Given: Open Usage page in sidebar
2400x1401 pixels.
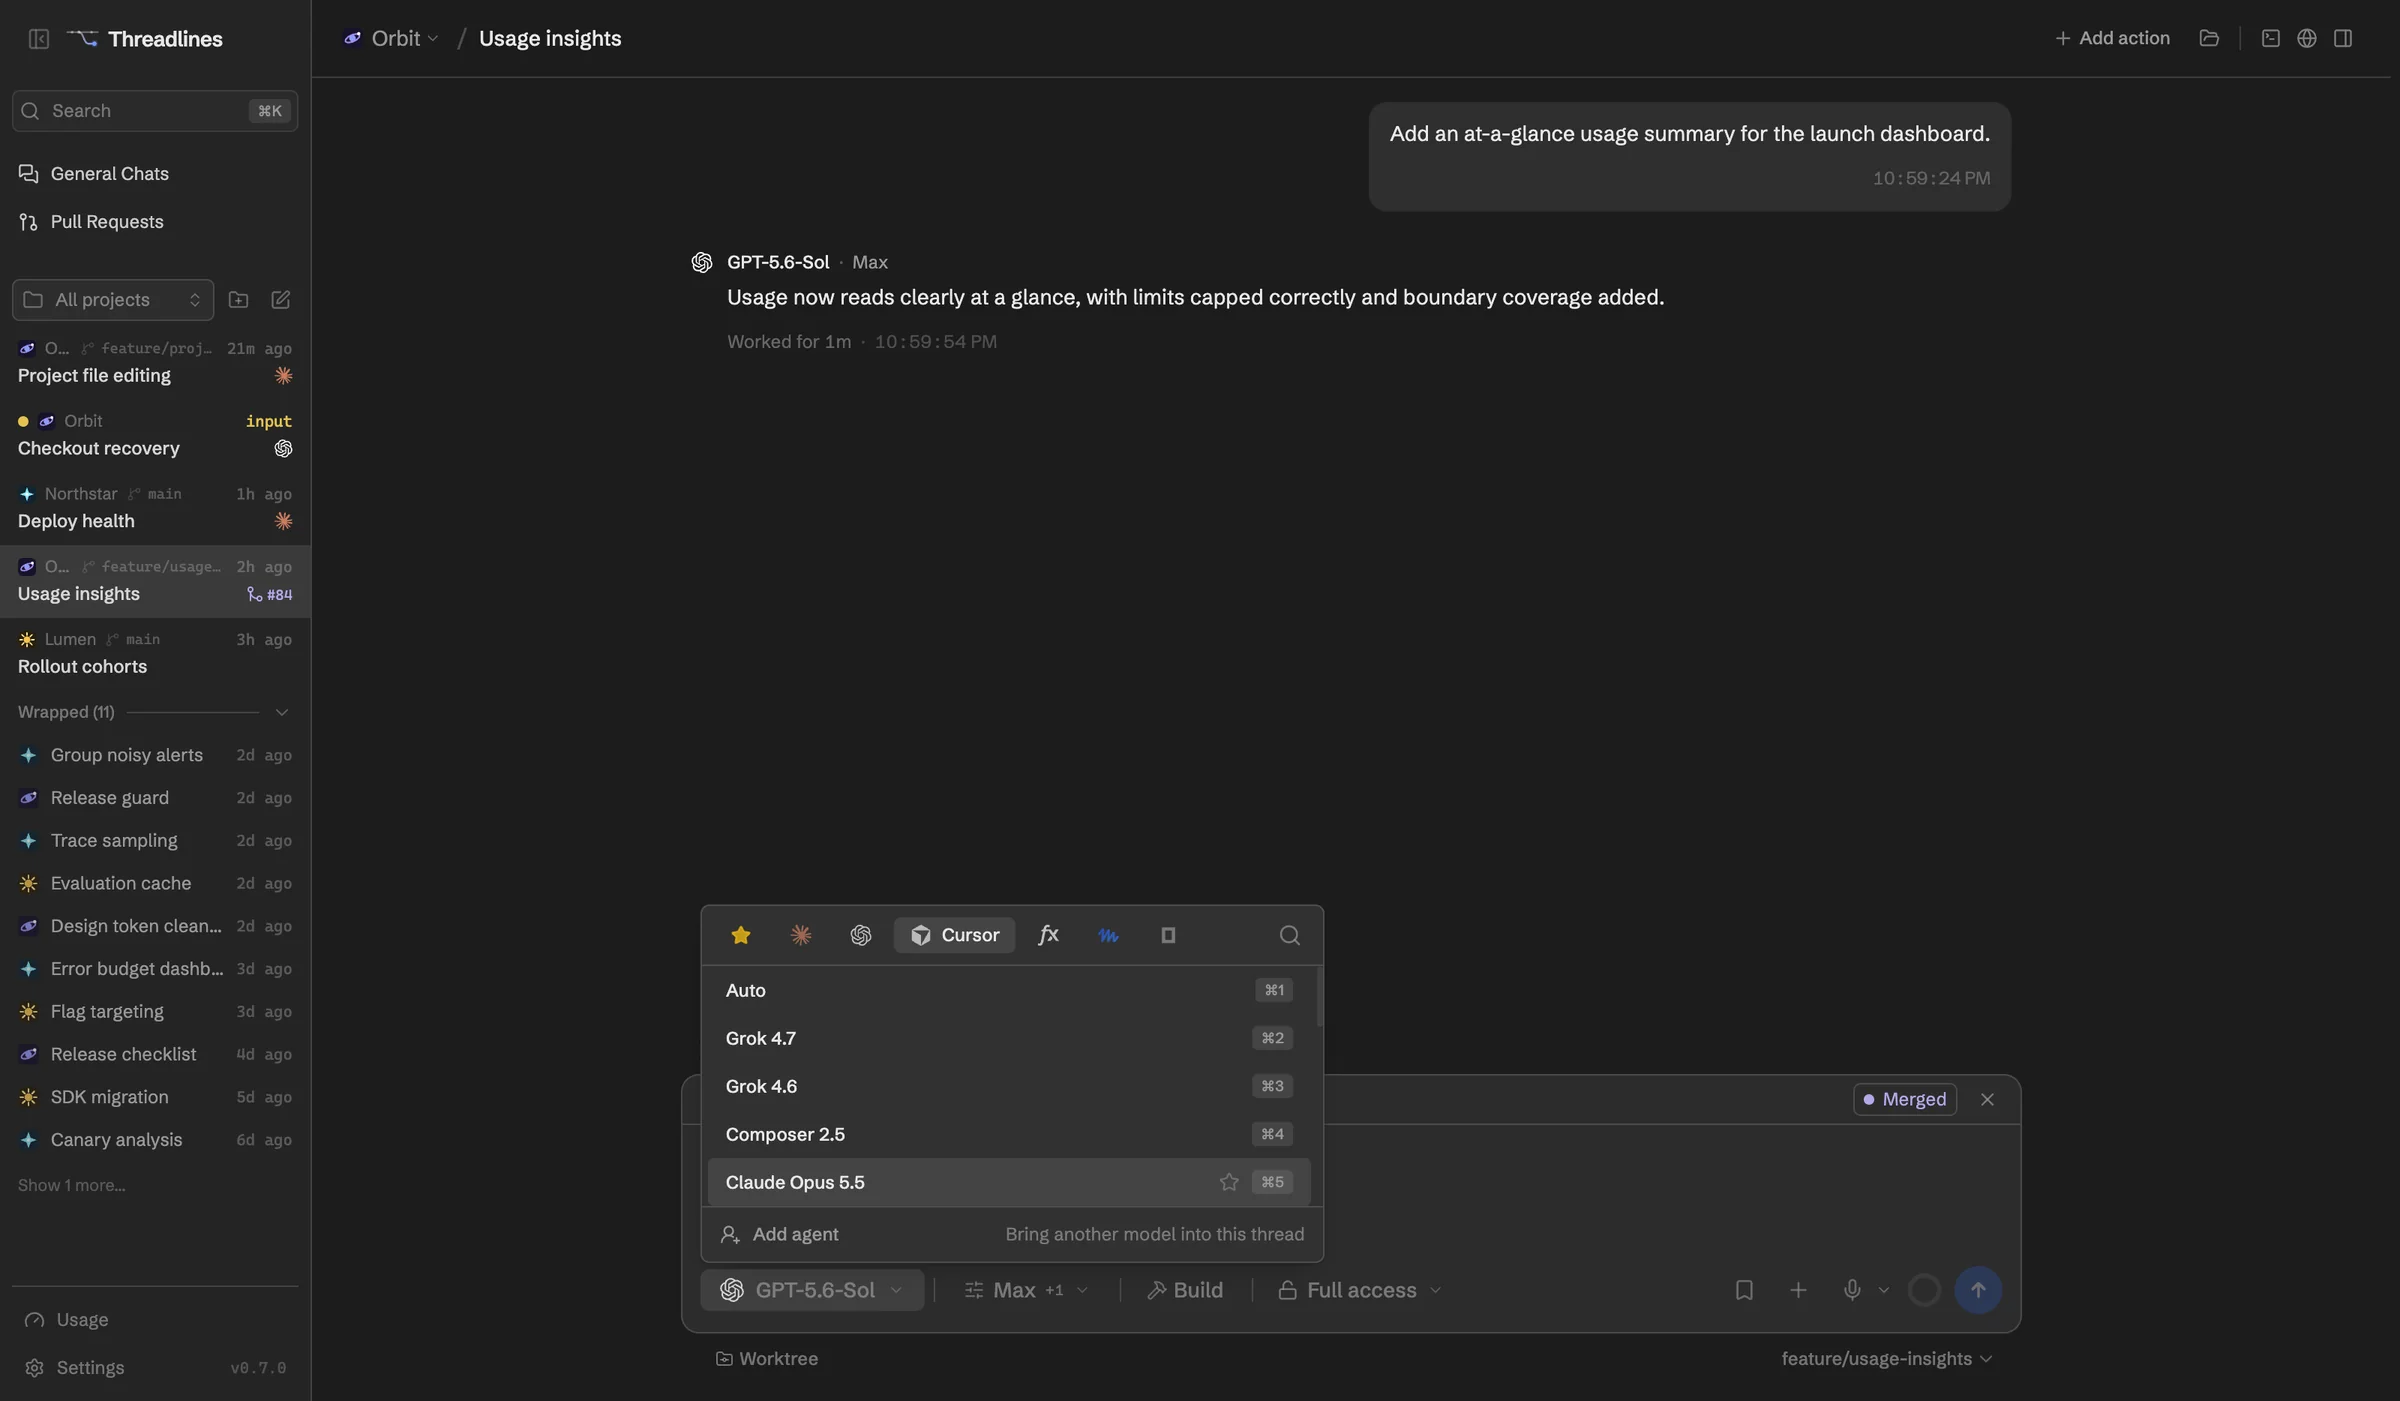Looking at the screenshot, I should click(x=155, y=1320).
